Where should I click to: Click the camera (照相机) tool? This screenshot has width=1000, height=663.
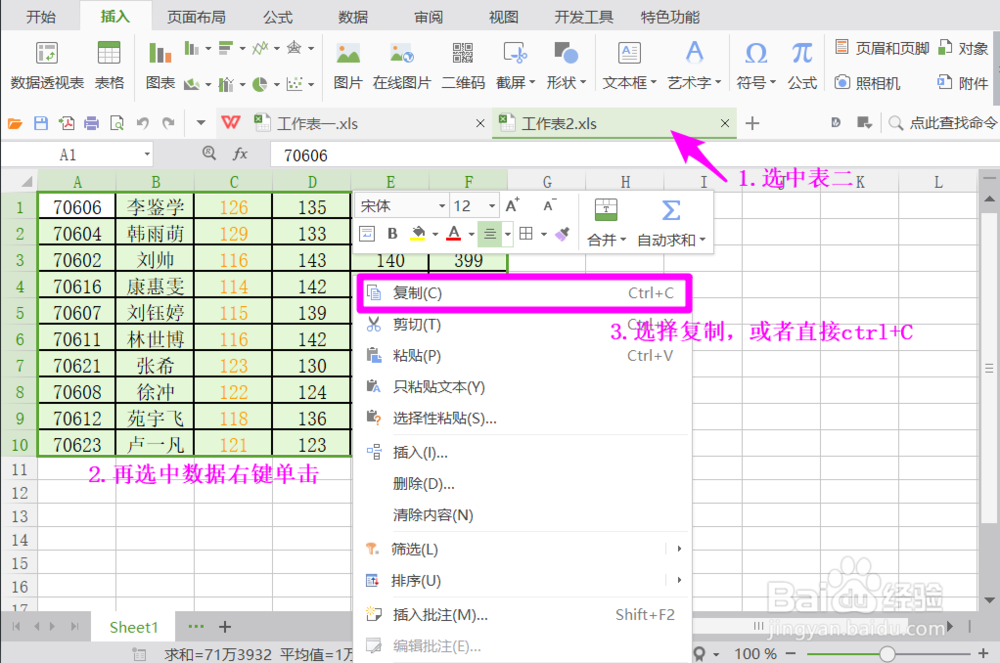867,82
